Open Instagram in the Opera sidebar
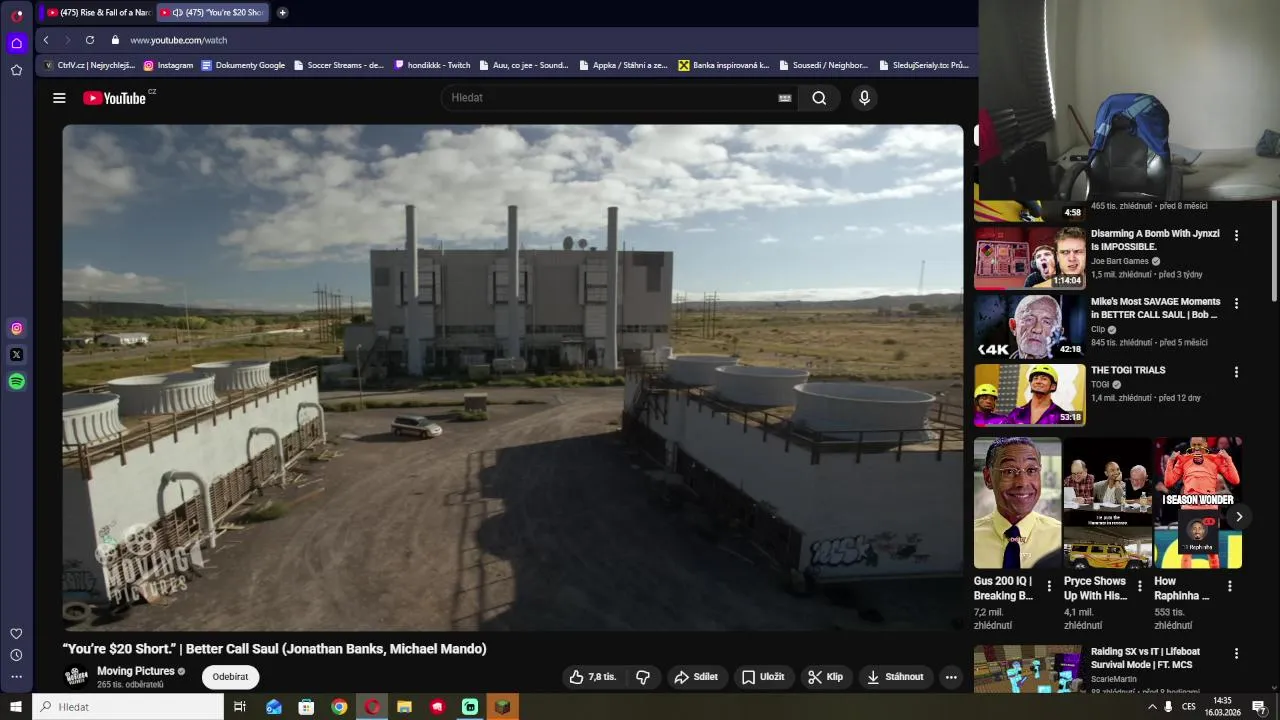 pyautogui.click(x=16, y=328)
